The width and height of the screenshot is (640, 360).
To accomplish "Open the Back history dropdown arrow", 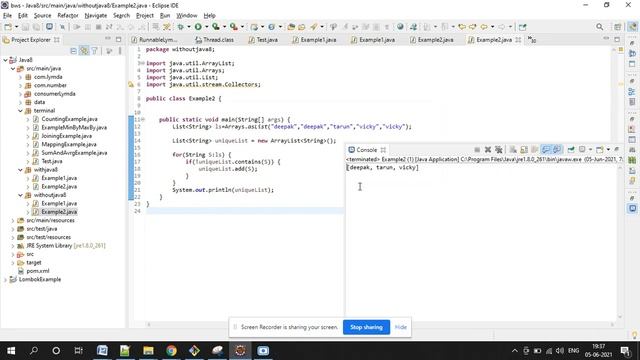I will tap(492, 27).
